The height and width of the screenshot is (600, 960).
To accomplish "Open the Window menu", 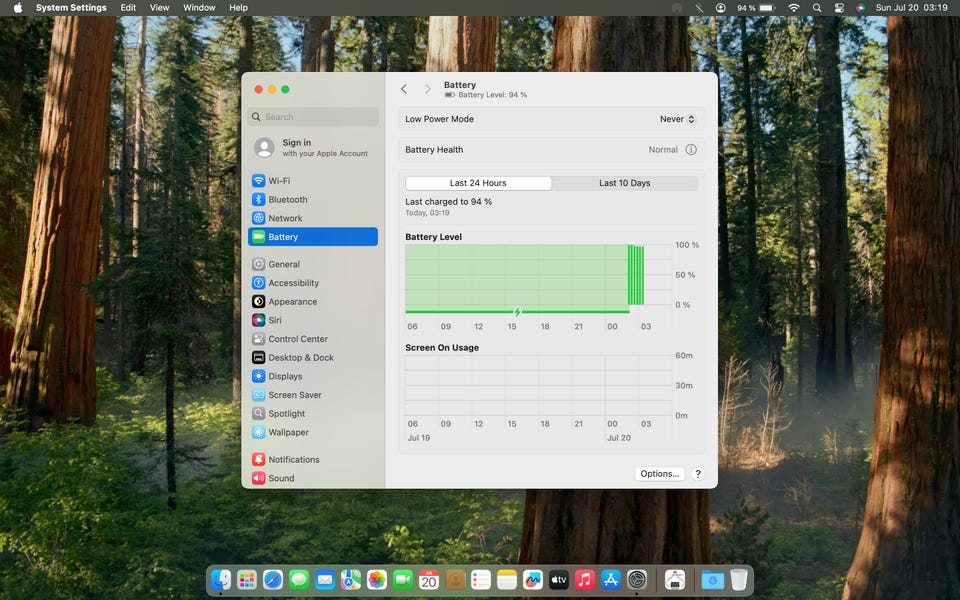I will [199, 8].
